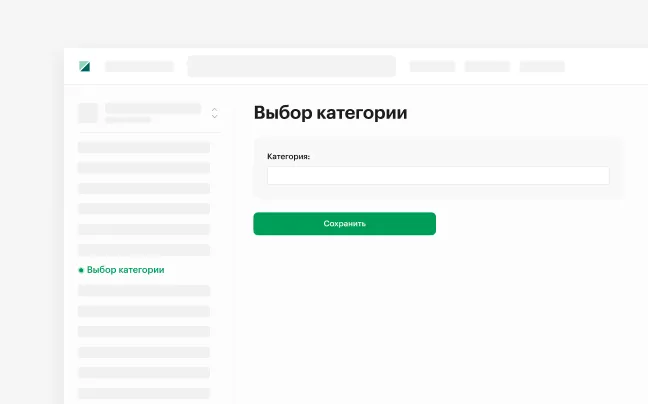
Task: Click the green Сохранить button
Action: pos(344,223)
